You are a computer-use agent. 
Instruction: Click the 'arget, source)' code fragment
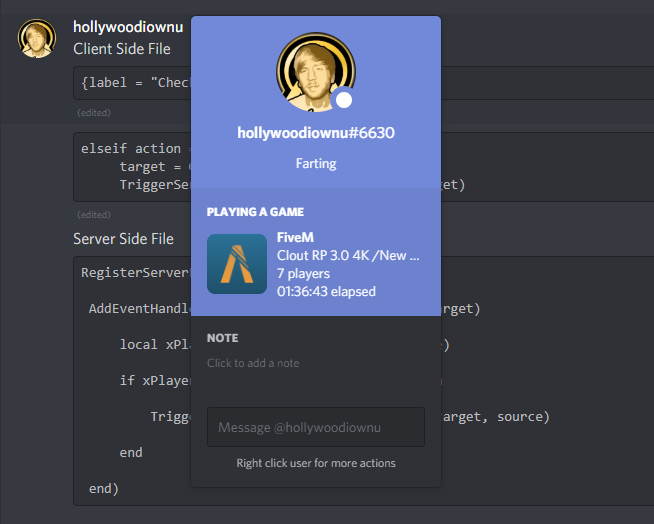495,416
